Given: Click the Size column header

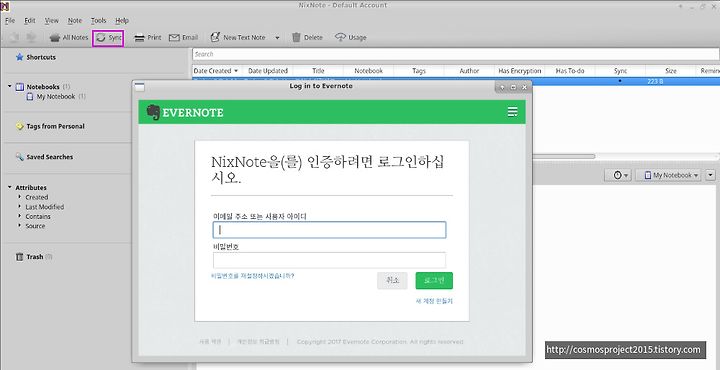Looking at the screenshot, I should [x=671, y=71].
